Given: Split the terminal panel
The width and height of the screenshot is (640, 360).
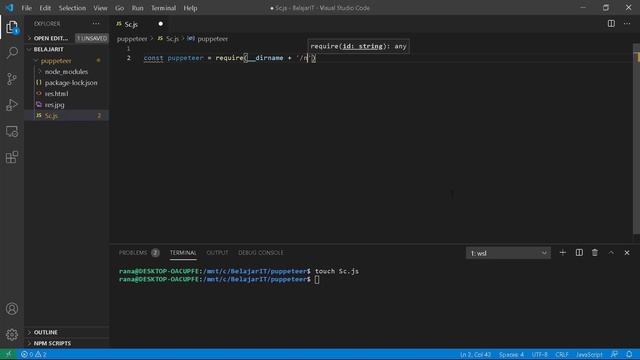Looking at the screenshot, I should coord(579,253).
